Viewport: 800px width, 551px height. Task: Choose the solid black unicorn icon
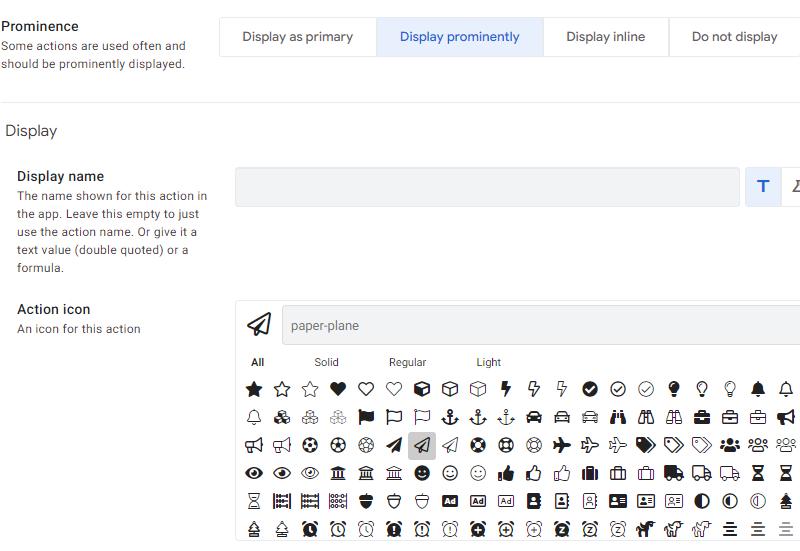pyautogui.click(x=646, y=529)
